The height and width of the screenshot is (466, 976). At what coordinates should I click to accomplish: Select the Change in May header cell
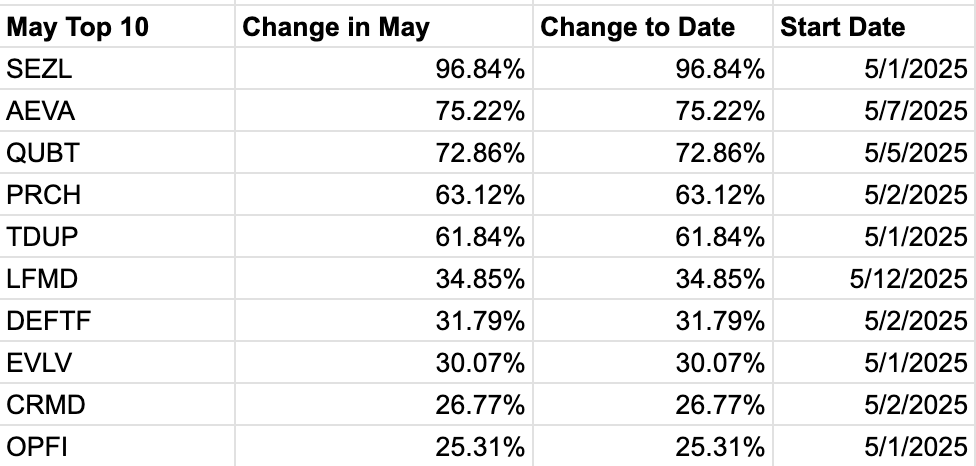[384, 26]
